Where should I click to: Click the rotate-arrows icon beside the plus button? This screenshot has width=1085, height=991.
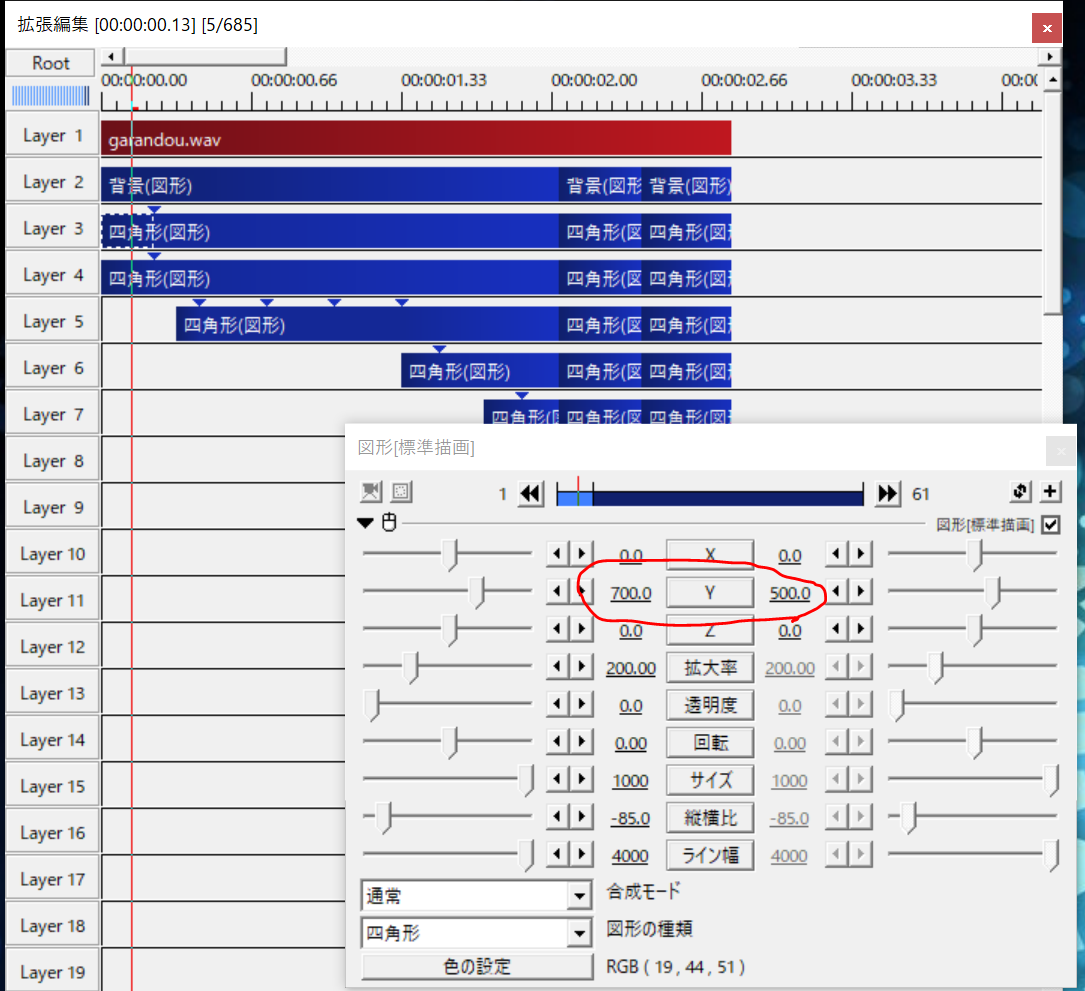pos(1020,491)
